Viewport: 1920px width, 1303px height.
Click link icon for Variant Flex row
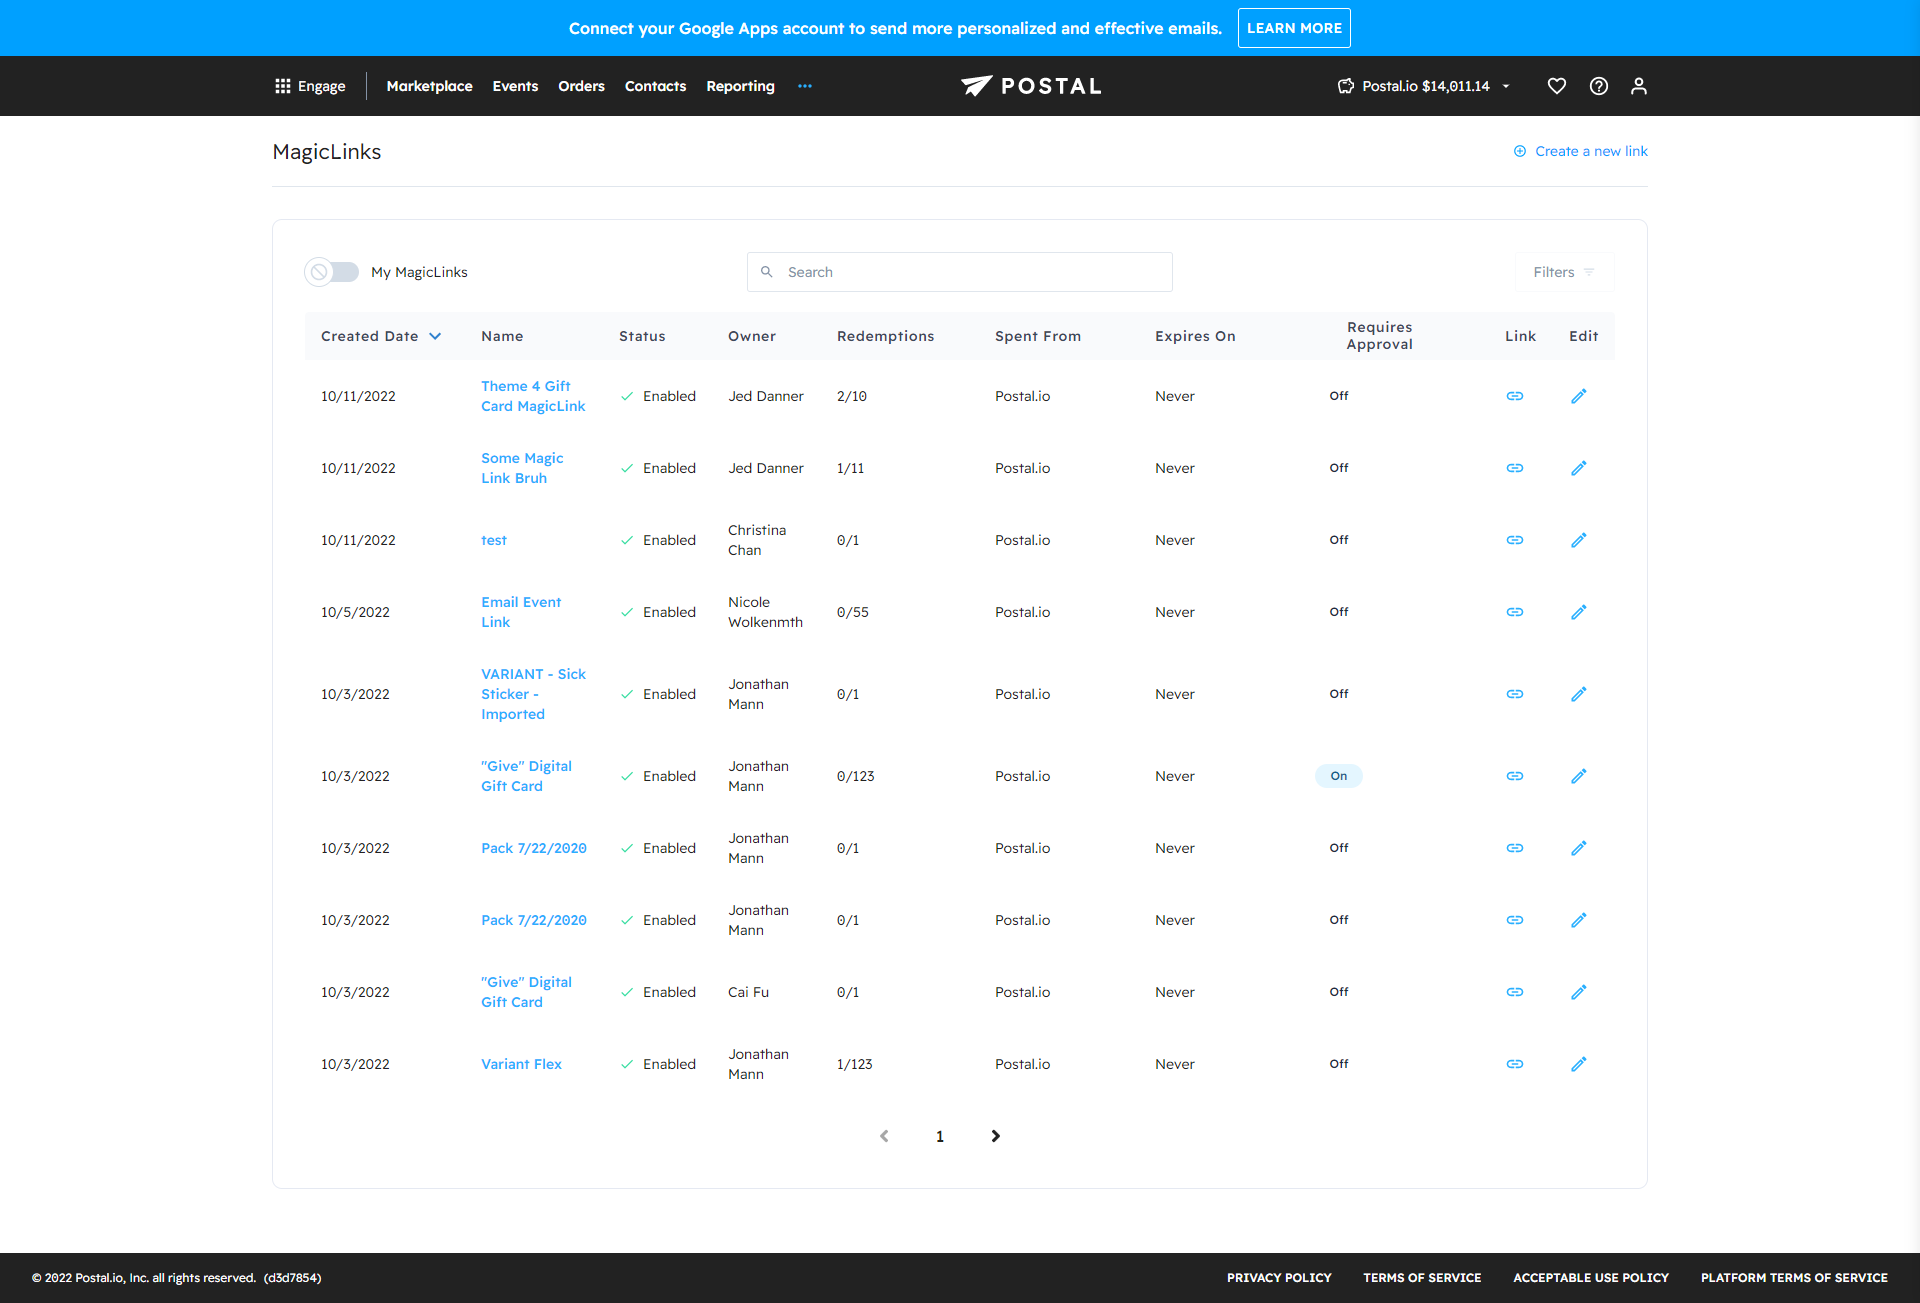click(1515, 1064)
